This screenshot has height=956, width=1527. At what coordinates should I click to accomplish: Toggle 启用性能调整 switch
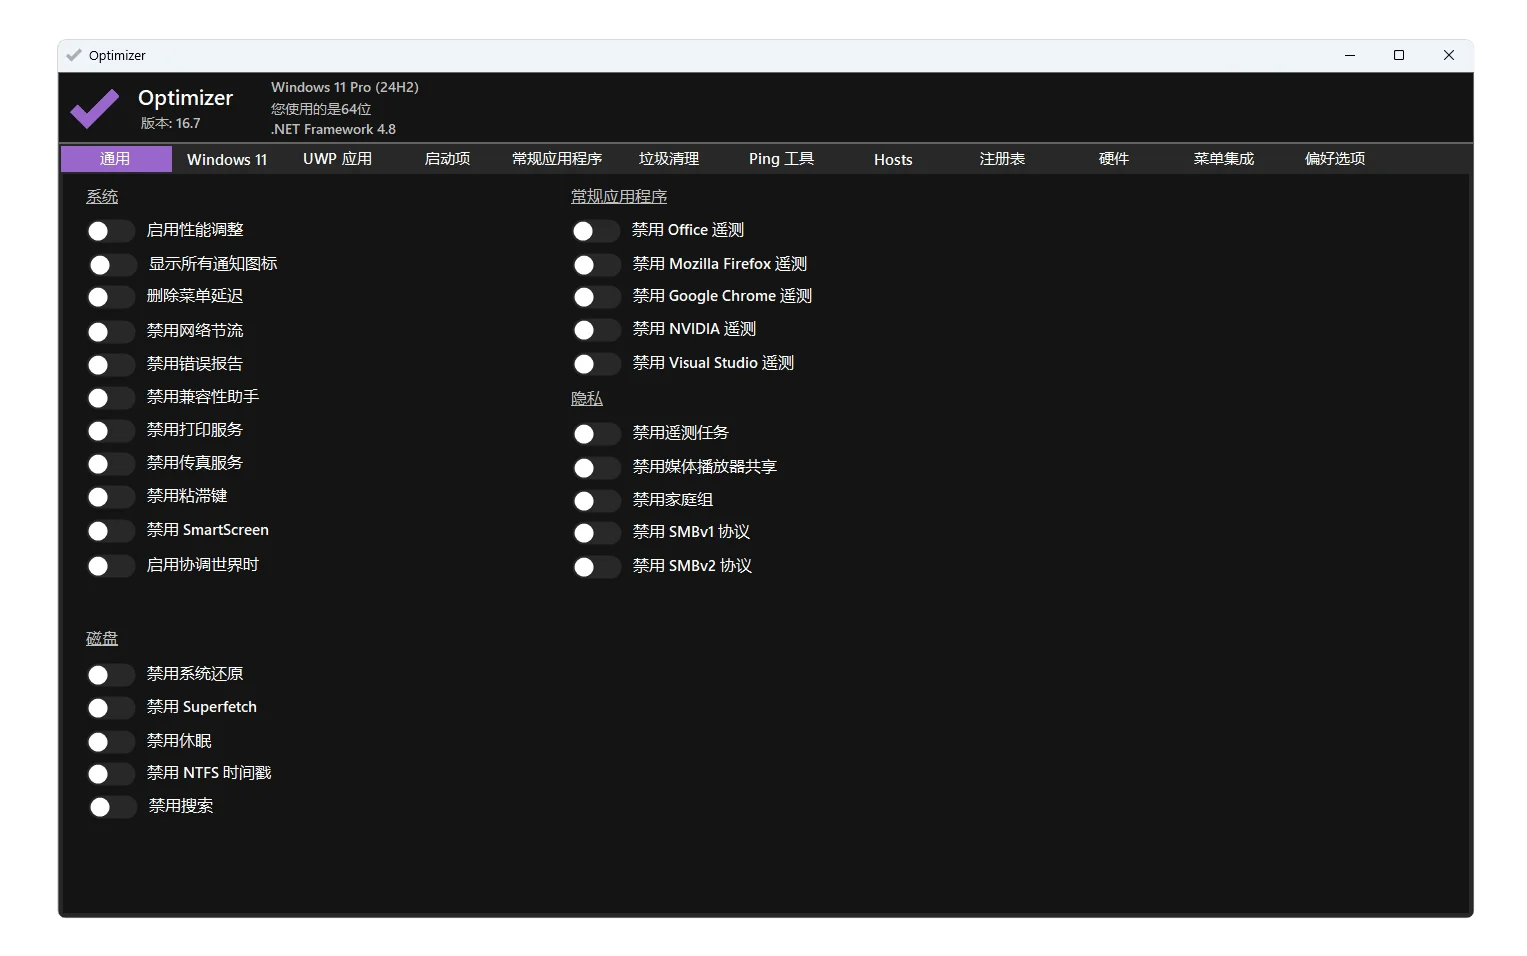pos(110,231)
